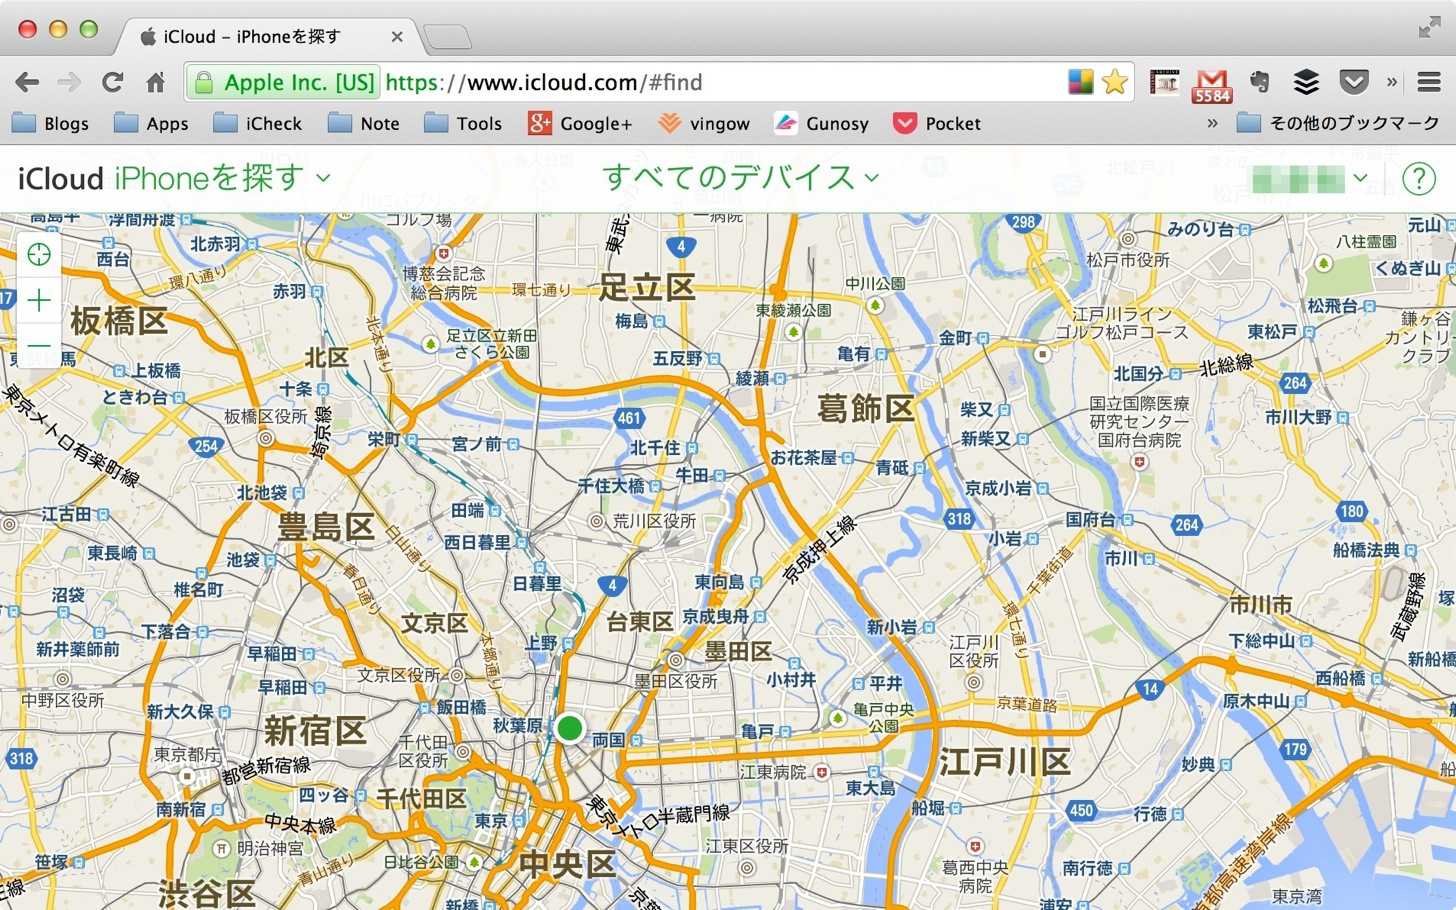Open the Pocket bookmark
Viewport: 1456px width, 910px height.
coord(937,123)
